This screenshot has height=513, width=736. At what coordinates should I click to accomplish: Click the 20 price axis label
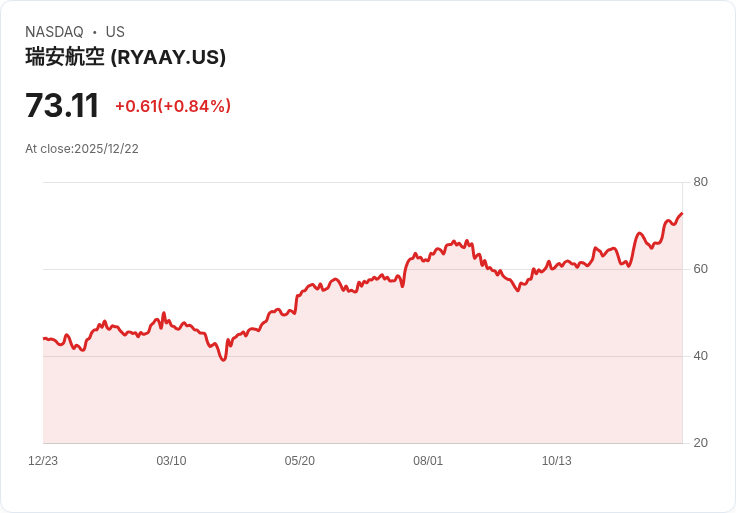pos(700,443)
